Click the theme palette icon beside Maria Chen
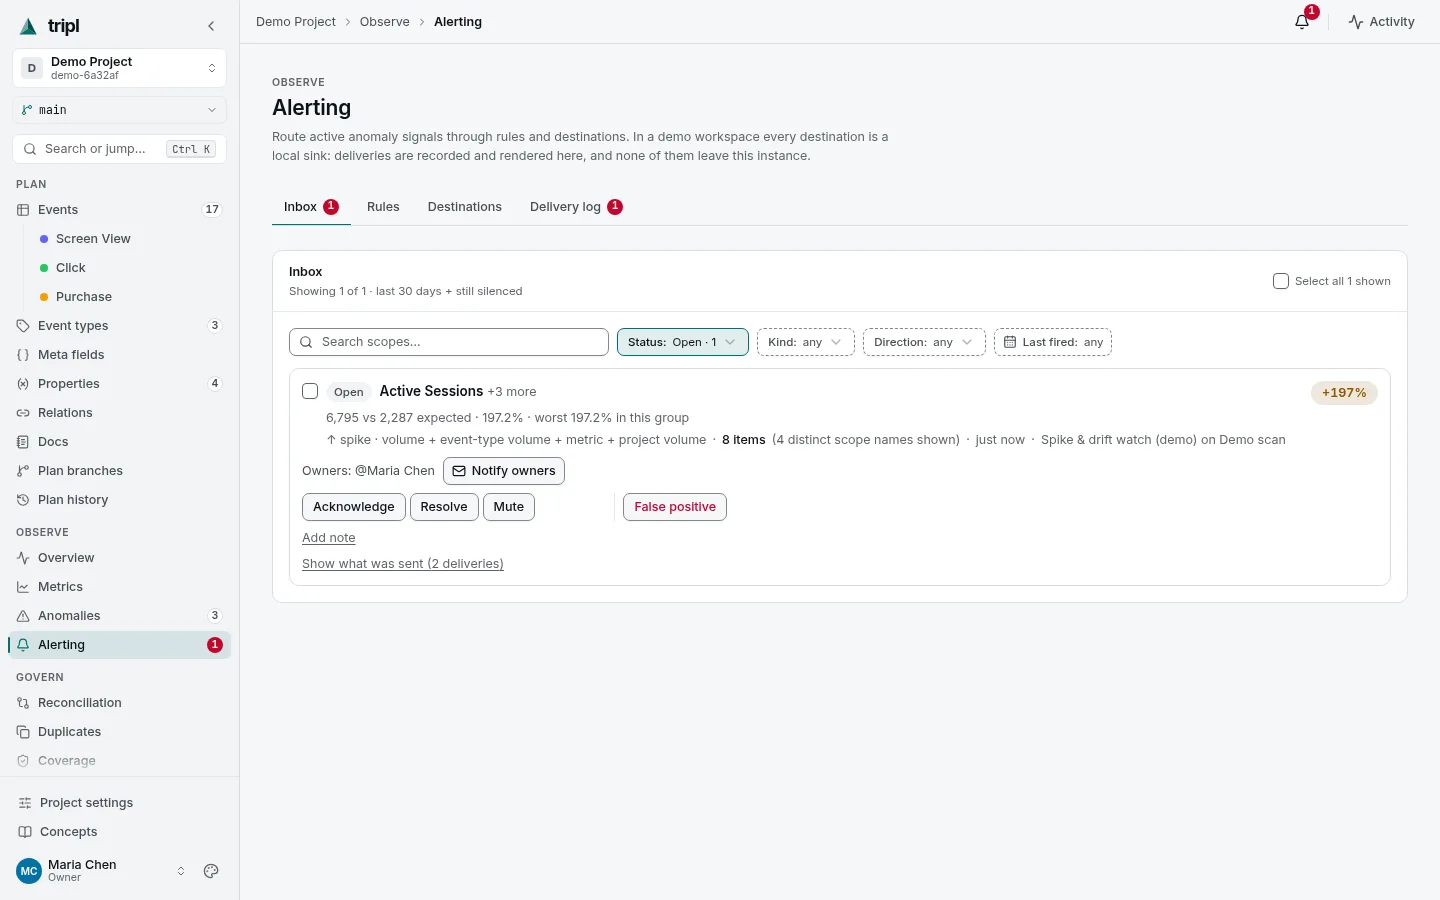Screen dimensions: 1440x900 tap(211, 871)
